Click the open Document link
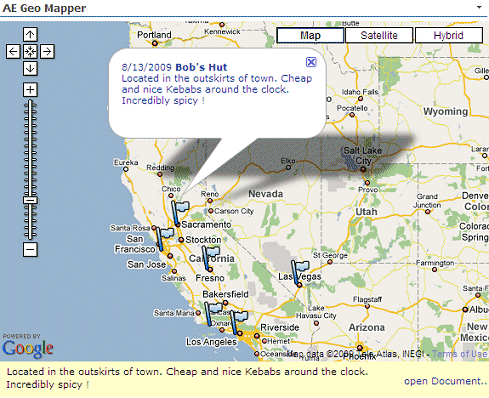The width and height of the screenshot is (489, 398). click(446, 381)
